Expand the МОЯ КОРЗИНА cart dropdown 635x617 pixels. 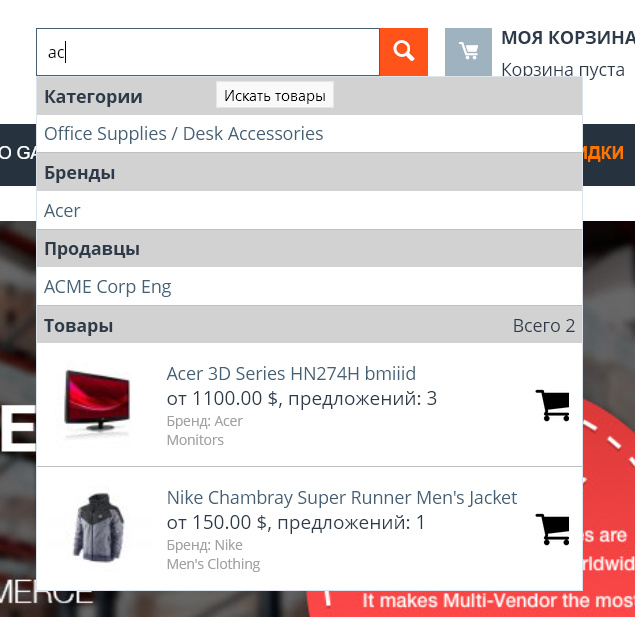click(568, 38)
